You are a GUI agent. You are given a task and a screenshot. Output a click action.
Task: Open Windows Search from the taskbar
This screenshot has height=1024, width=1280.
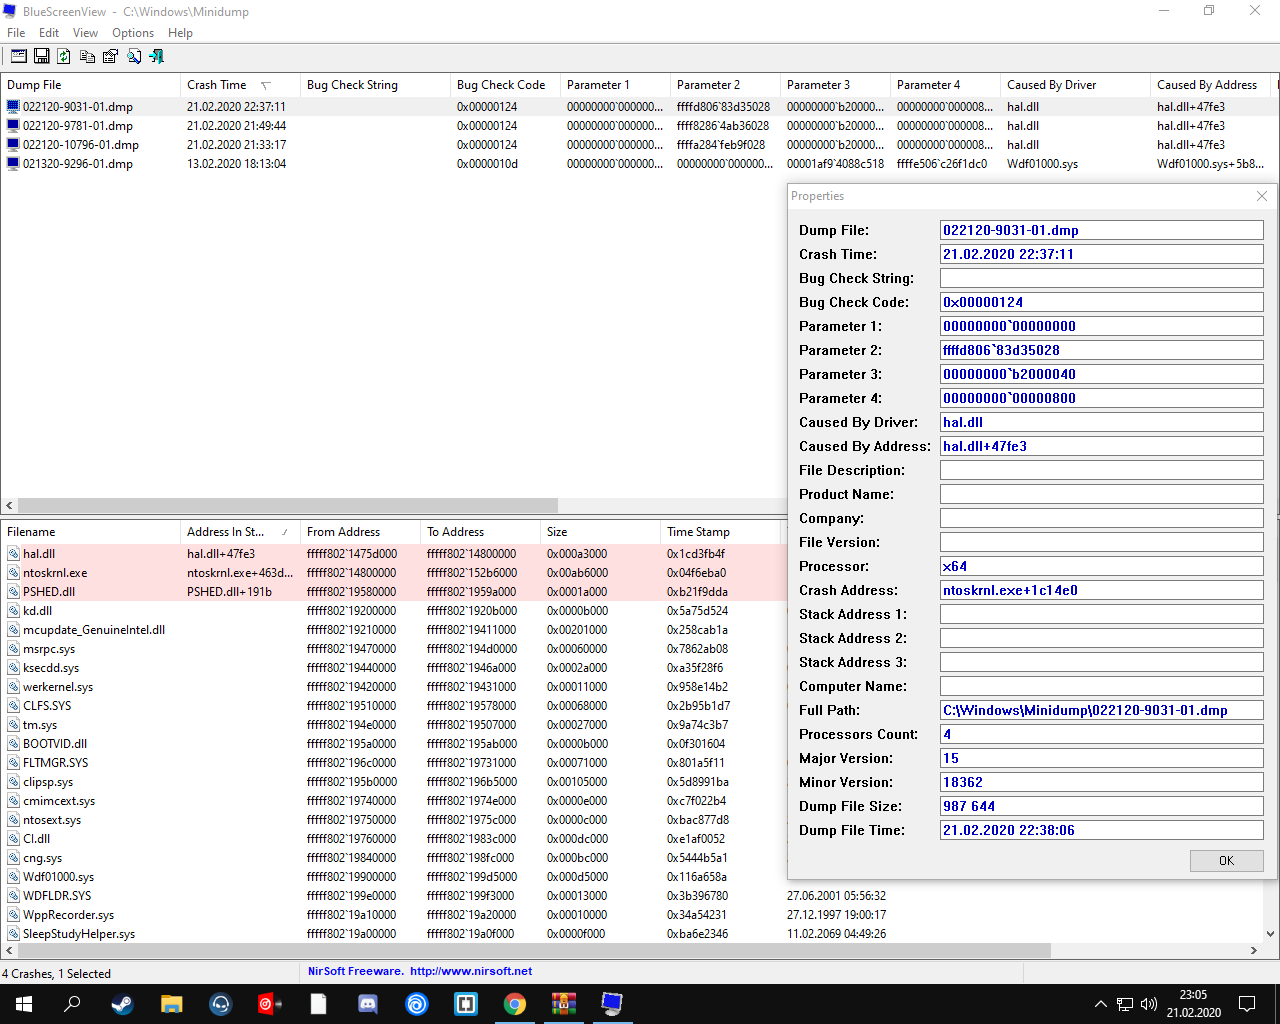(x=72, y=1004)
